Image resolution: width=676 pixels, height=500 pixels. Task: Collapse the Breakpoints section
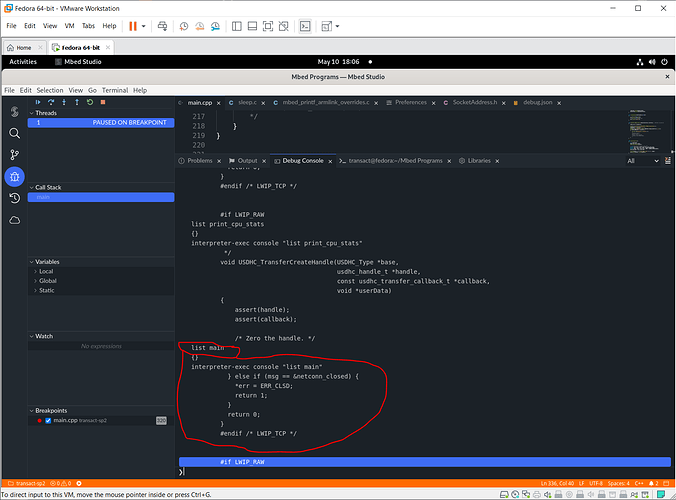(x=31, y=411)
